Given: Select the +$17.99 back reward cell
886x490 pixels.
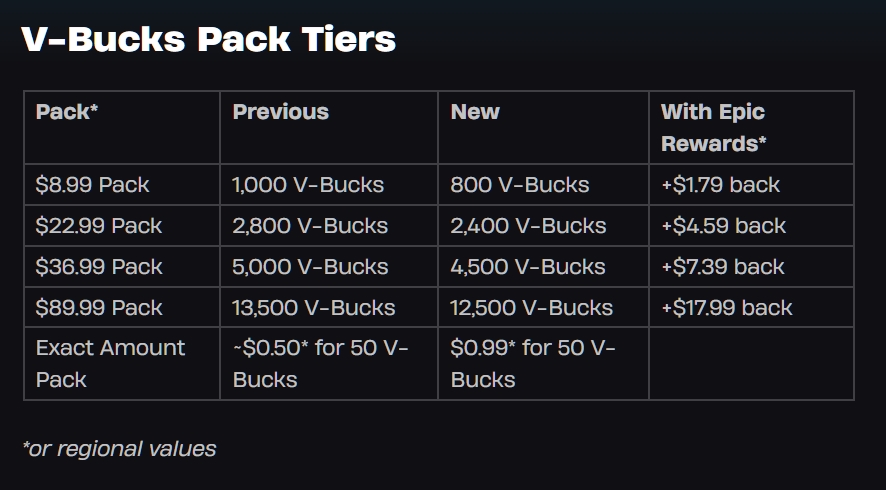Looking at the screenshot, I should pyautogui.click(x=726, y=308).
